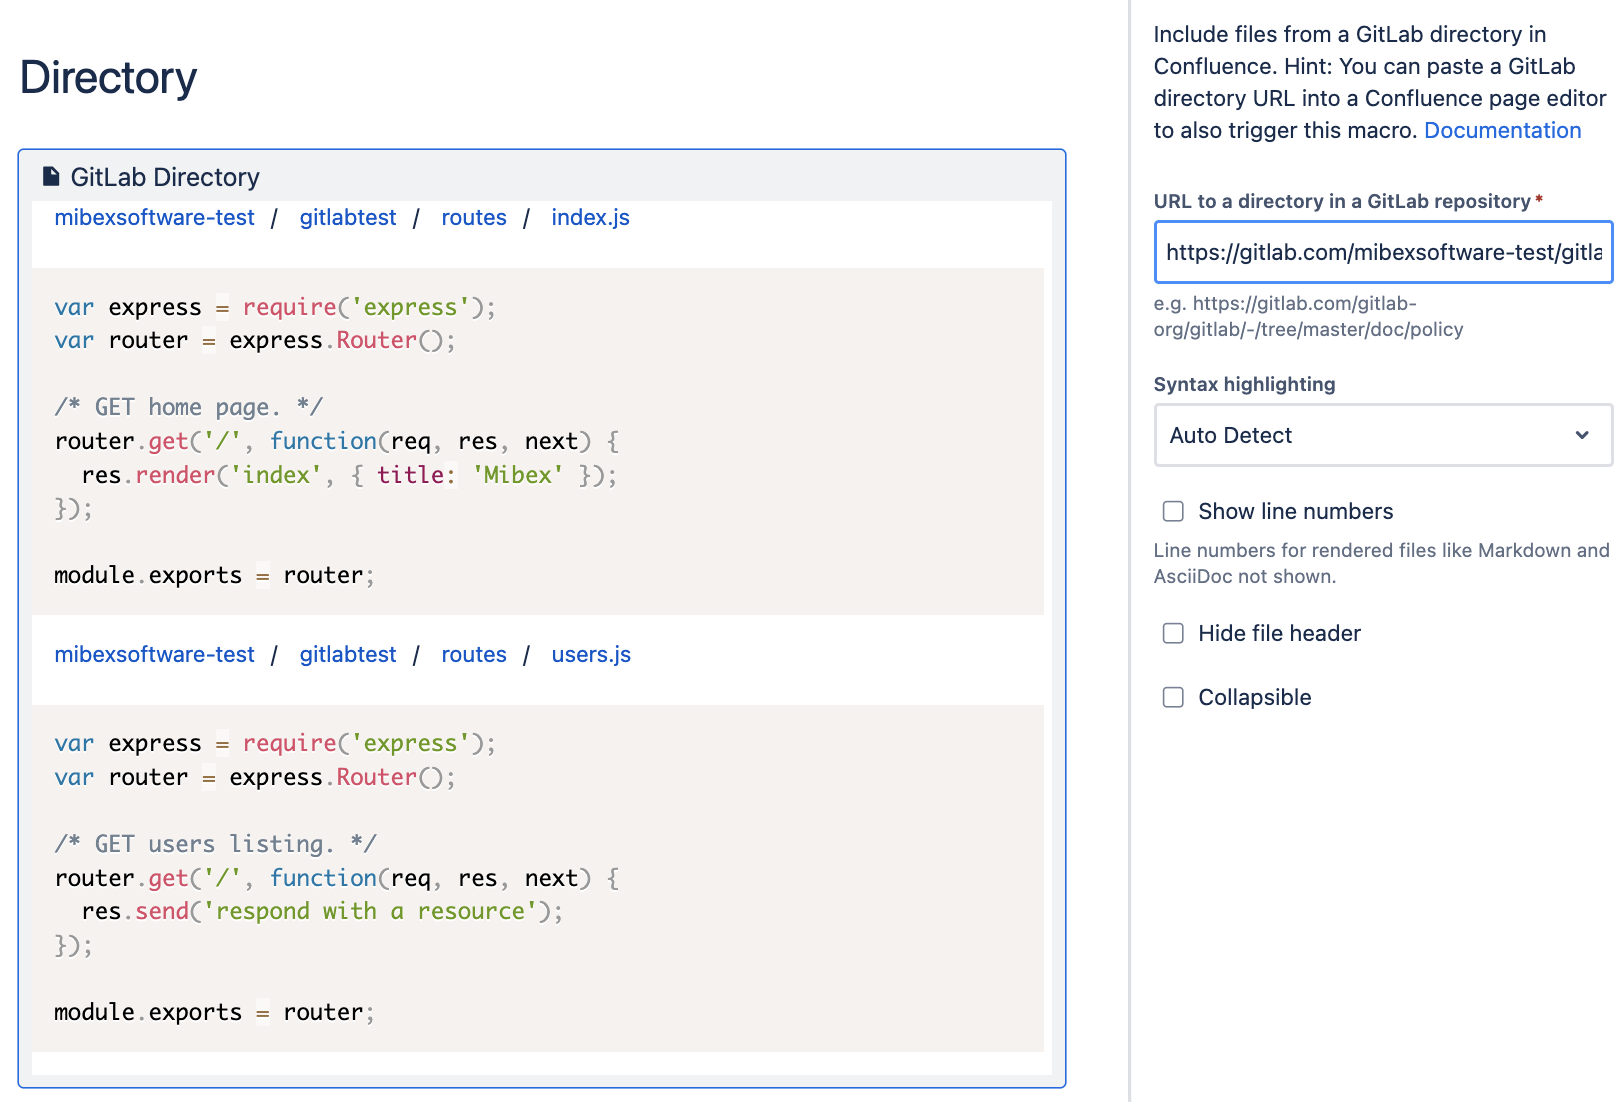Enable the Show line numbers checkbox
The image size is (1624, 1102).
point(1173,511)
